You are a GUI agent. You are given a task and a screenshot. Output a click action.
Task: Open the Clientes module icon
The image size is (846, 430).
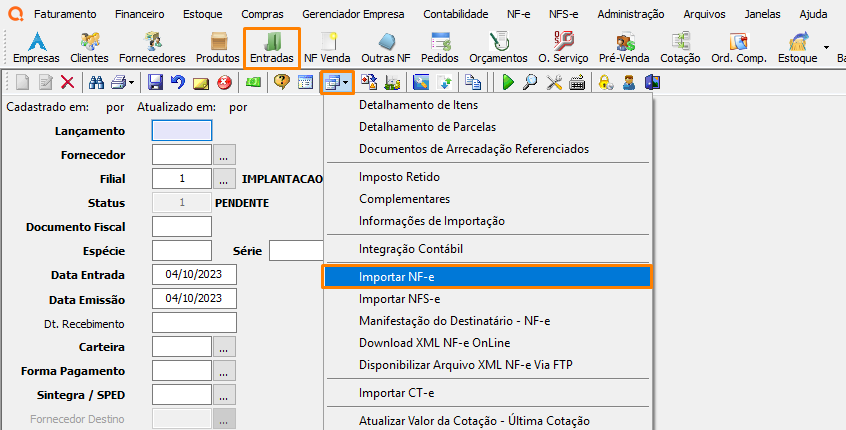click(x=89, y=47)
